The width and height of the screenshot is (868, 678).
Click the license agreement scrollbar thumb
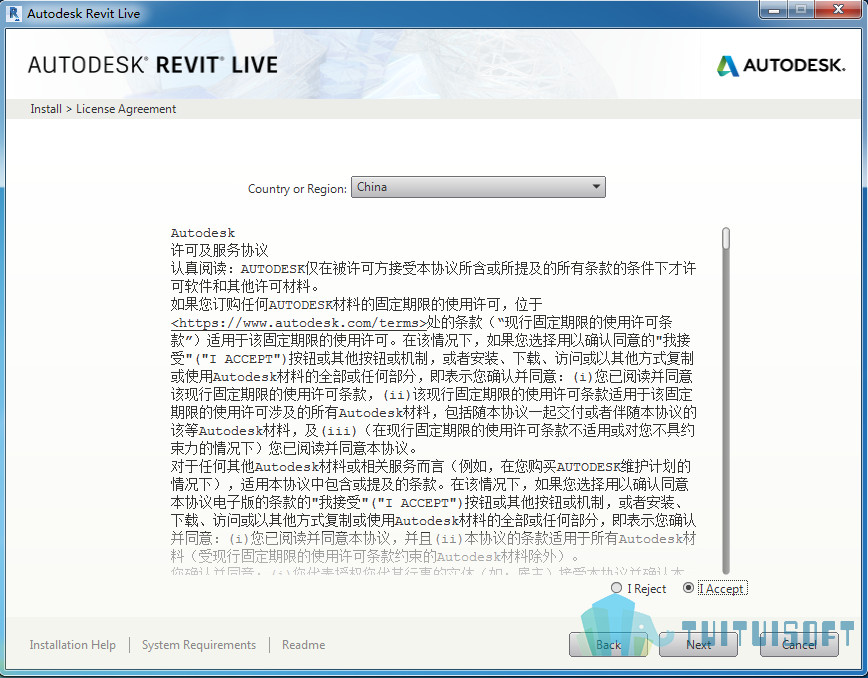726,239
